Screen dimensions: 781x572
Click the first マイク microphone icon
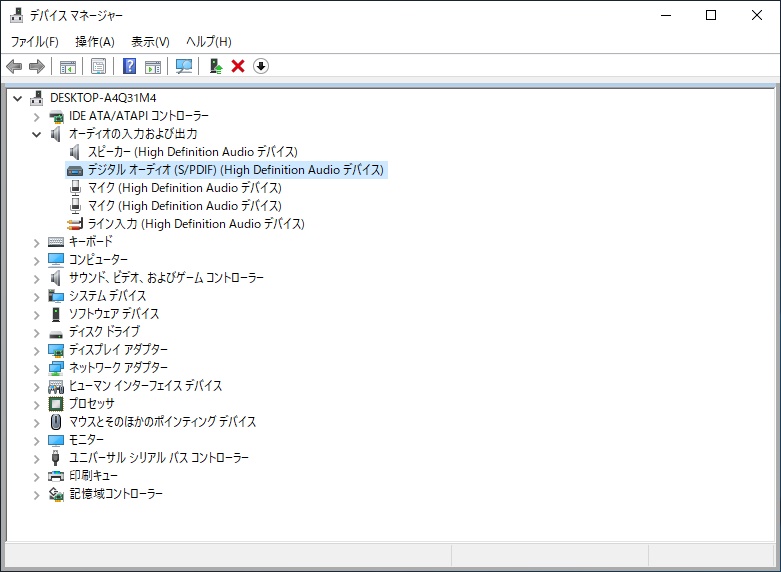(x=75, y=188)
